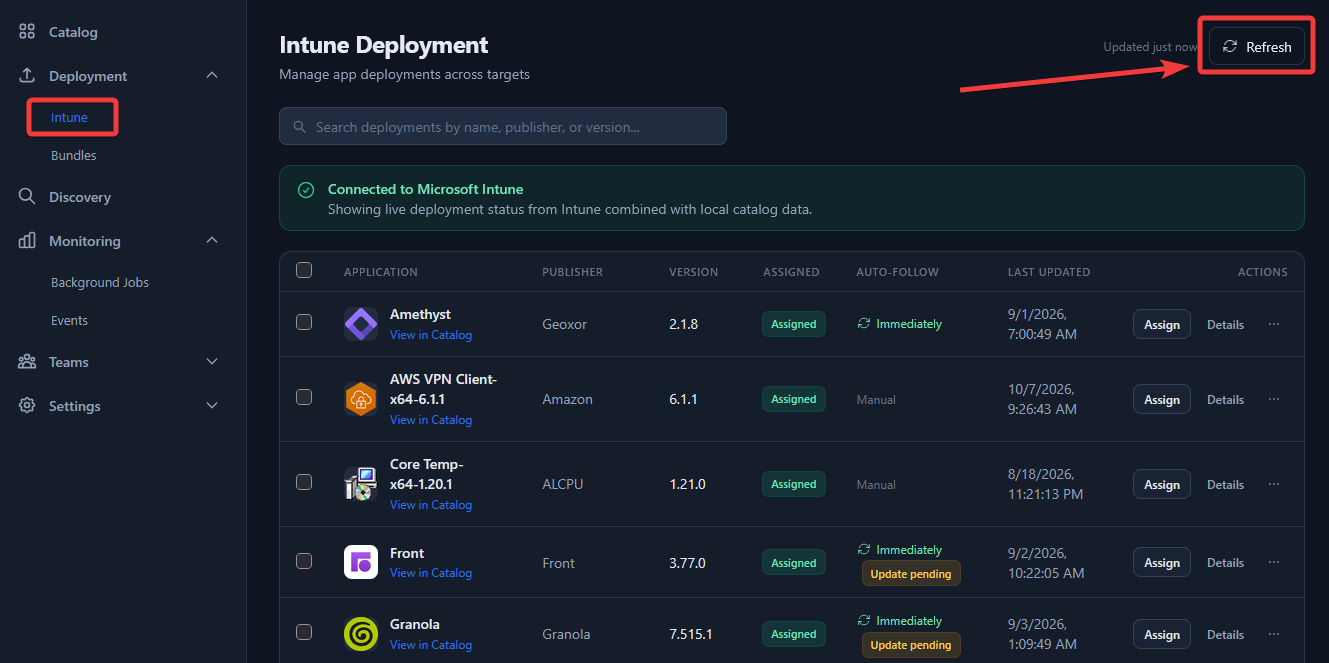Open the Catalog grid icon in sidebar
Image resolution: width=1329 pixels, height=663 pixels.
(27, 32)
